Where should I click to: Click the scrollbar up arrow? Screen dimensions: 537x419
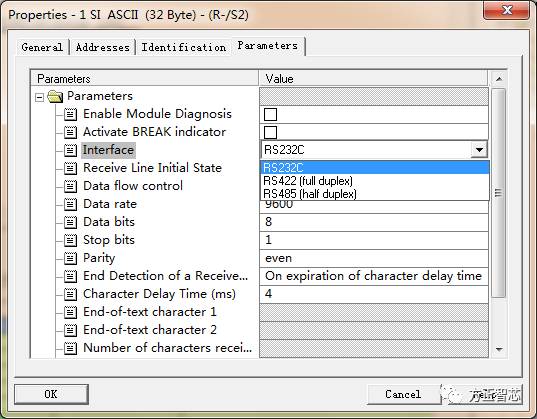[499, 79]
